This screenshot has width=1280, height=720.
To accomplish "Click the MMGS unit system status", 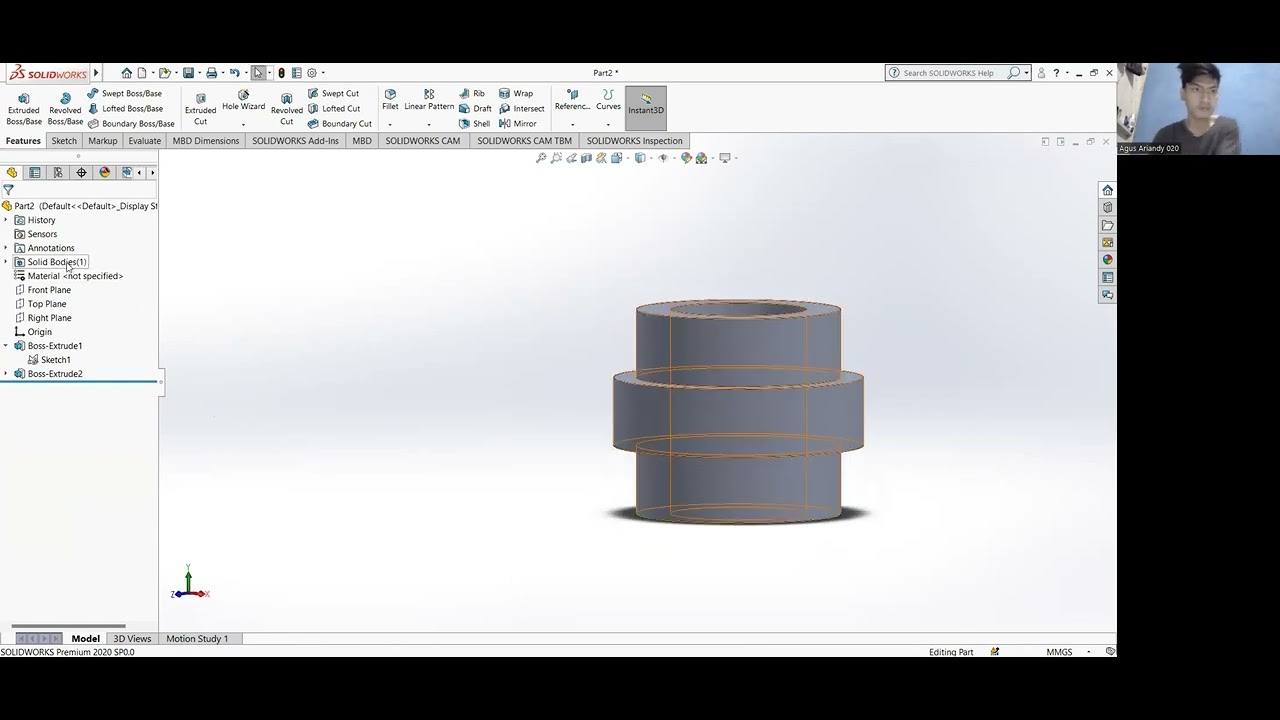I will coord(1059,652).
